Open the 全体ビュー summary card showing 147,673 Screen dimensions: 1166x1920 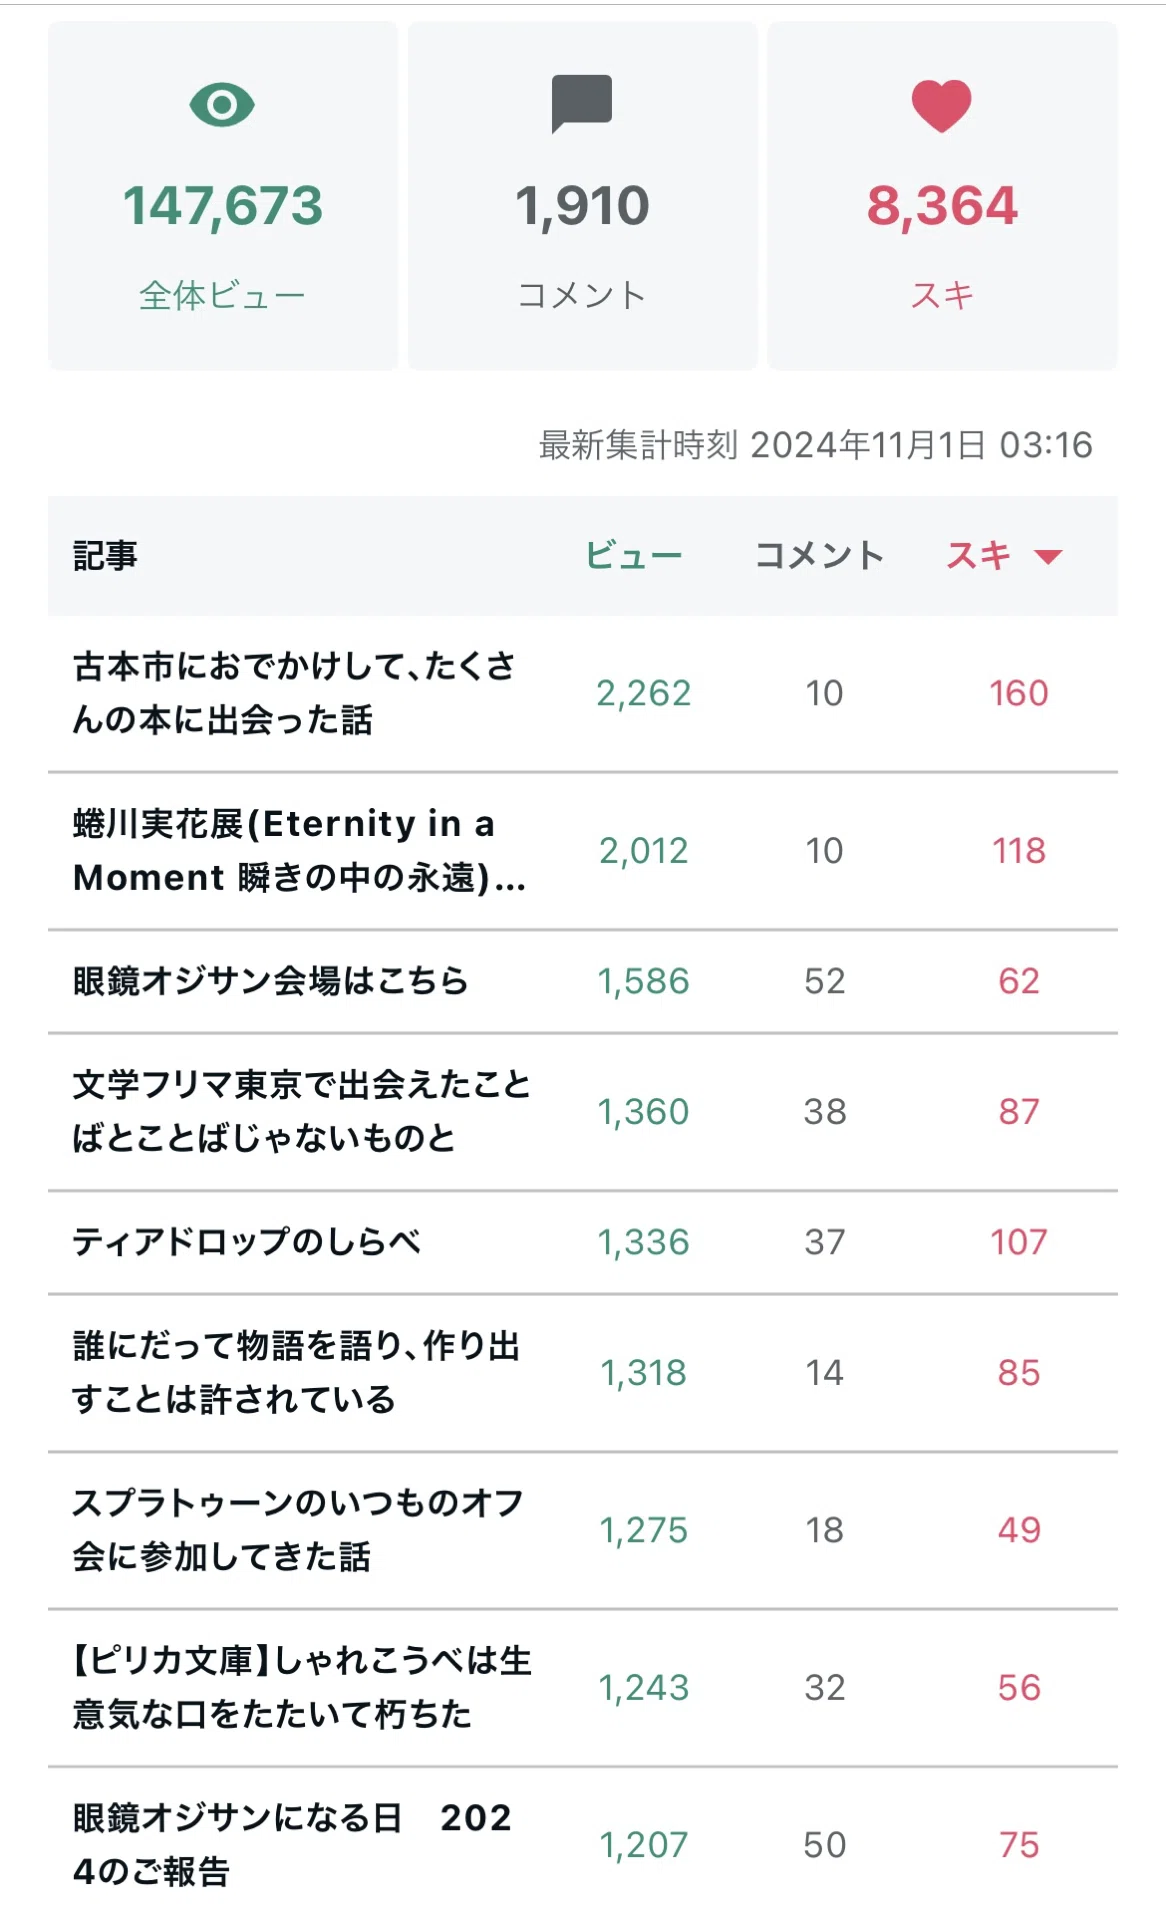(x=223, y=196)
